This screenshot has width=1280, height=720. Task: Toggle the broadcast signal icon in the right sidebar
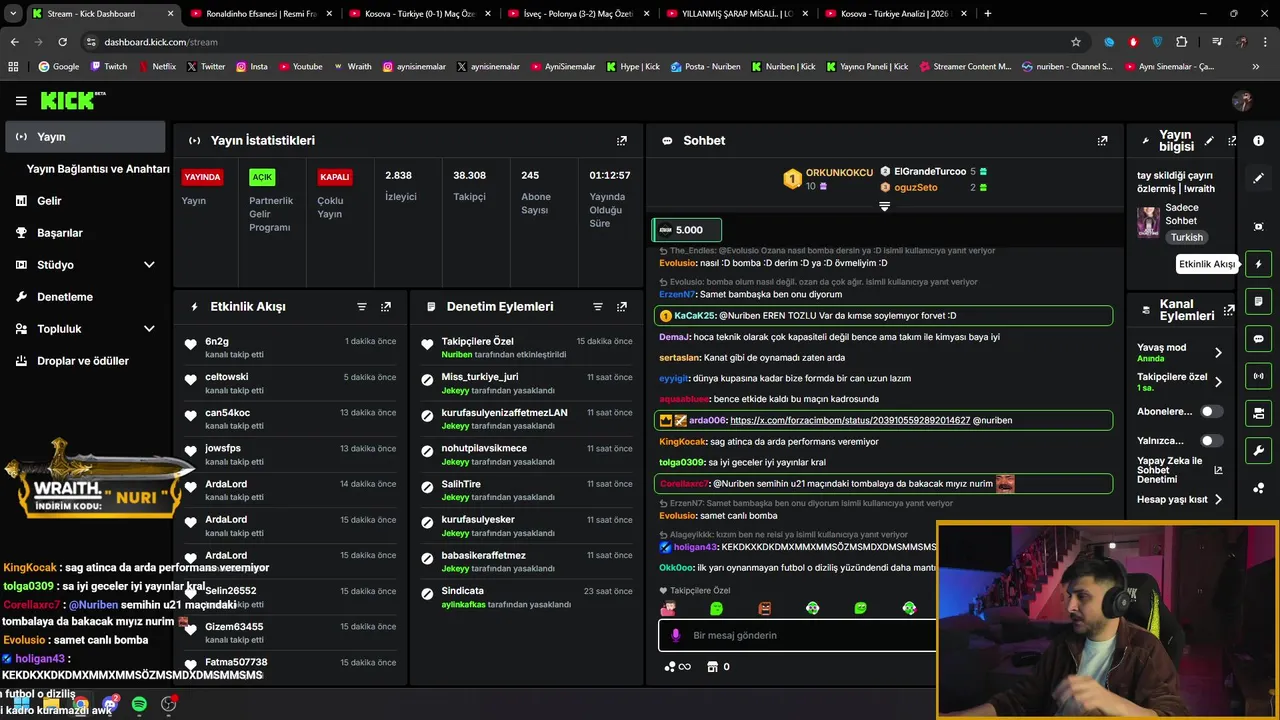pos(1258,376)
